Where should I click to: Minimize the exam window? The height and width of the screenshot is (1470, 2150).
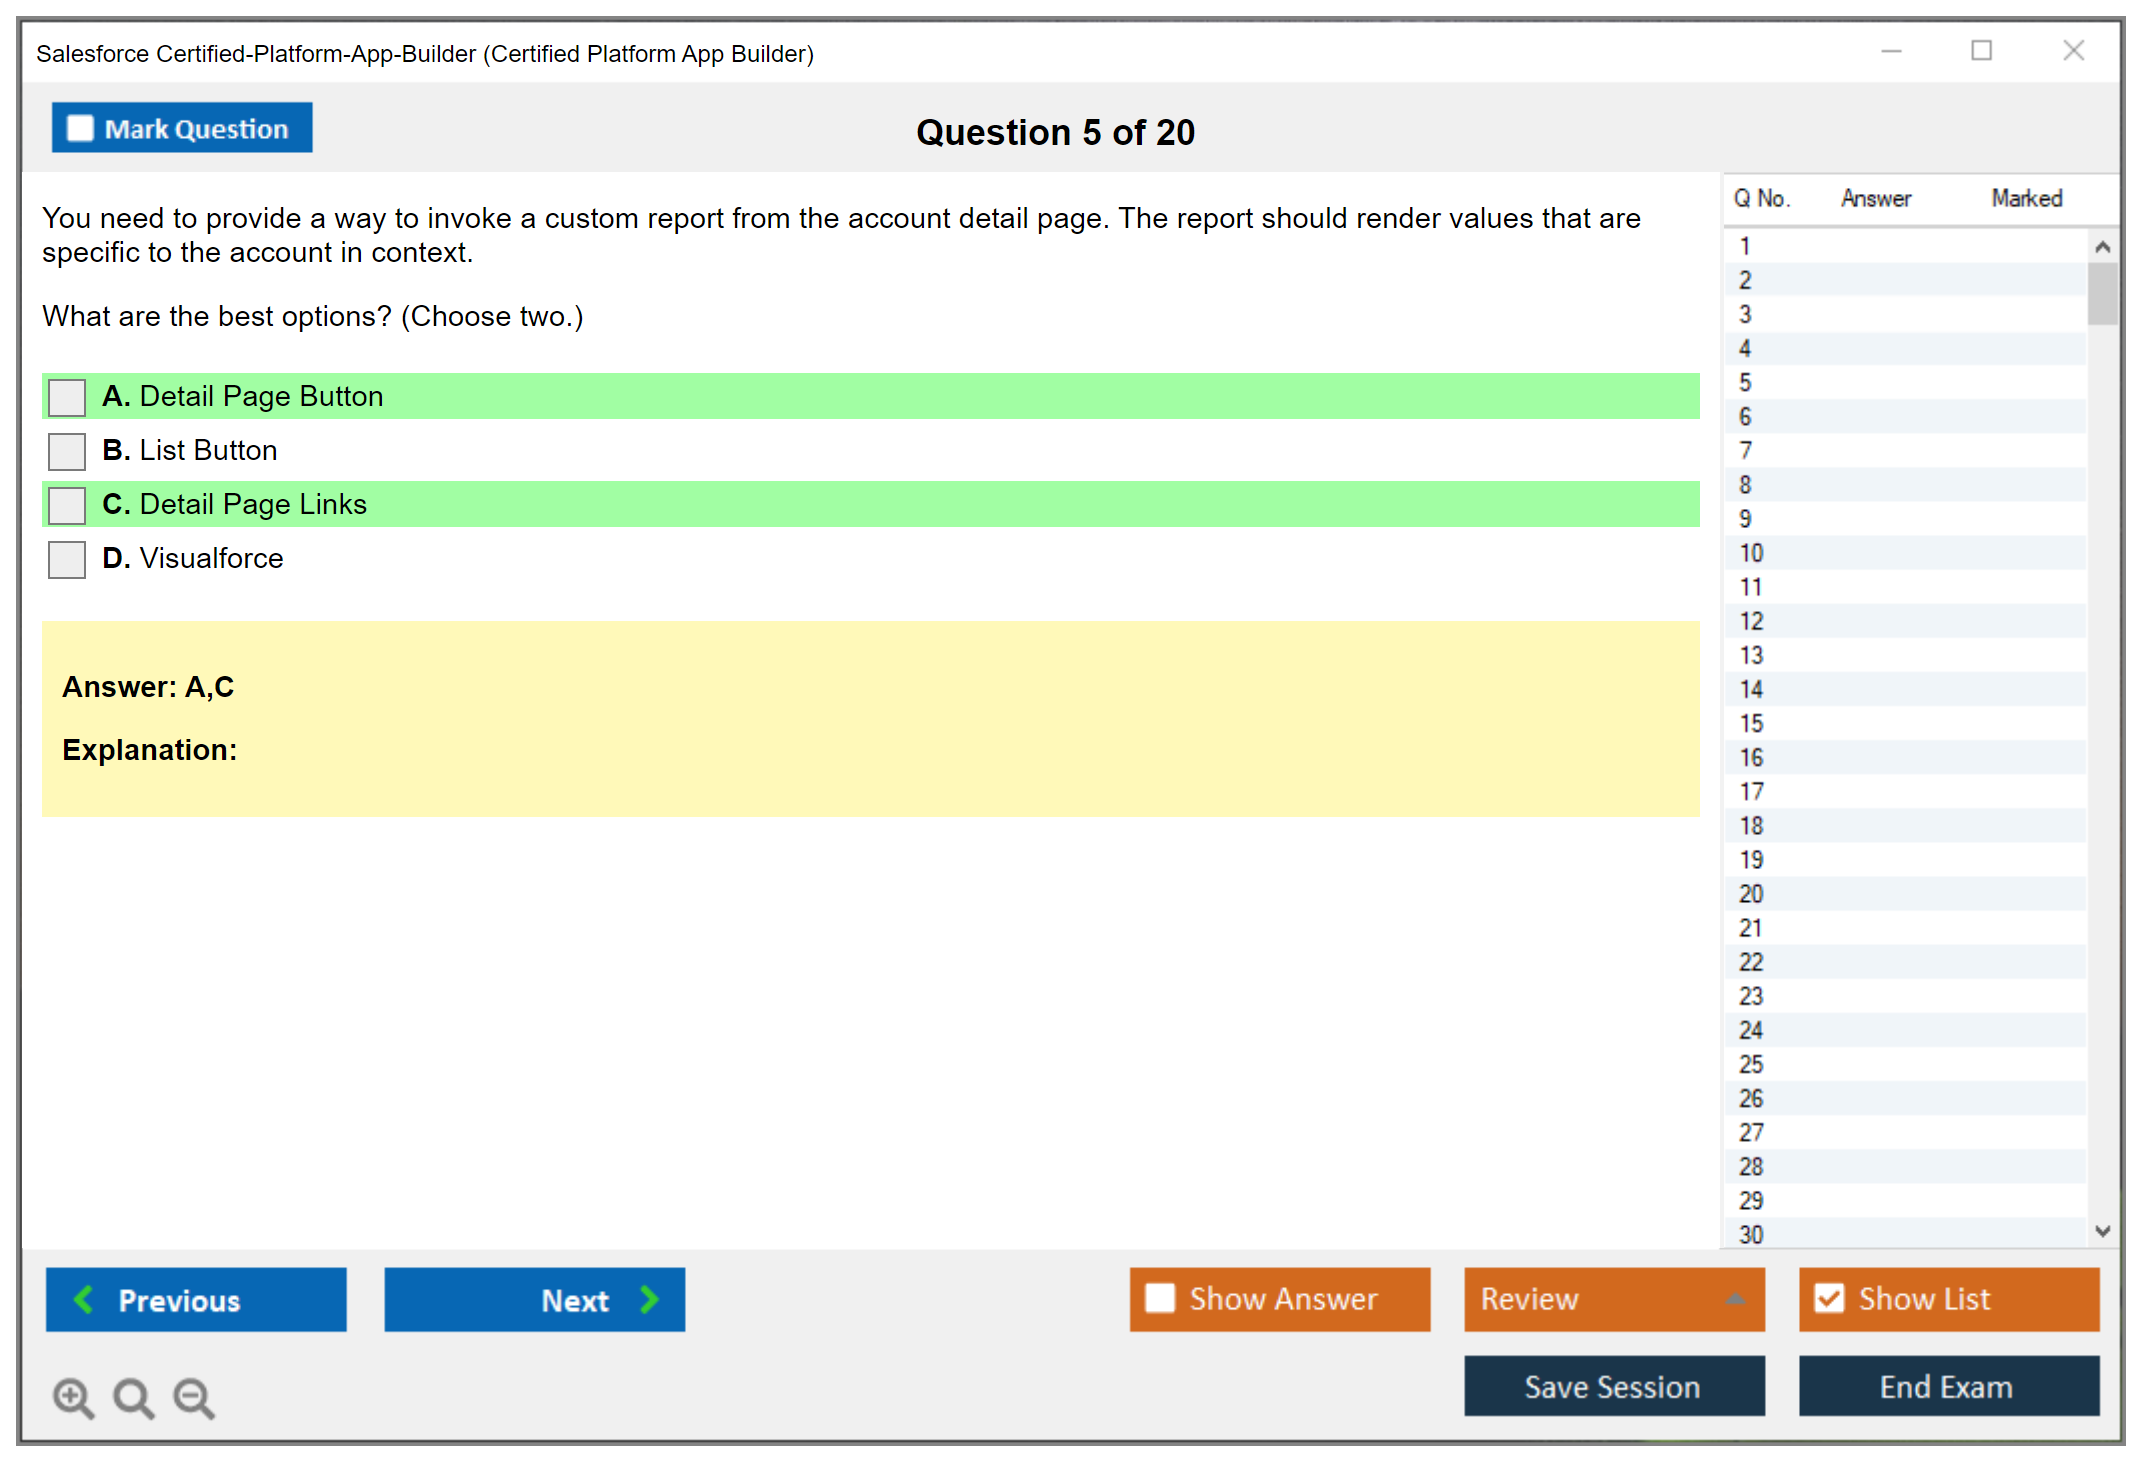tap(1891, 51)
